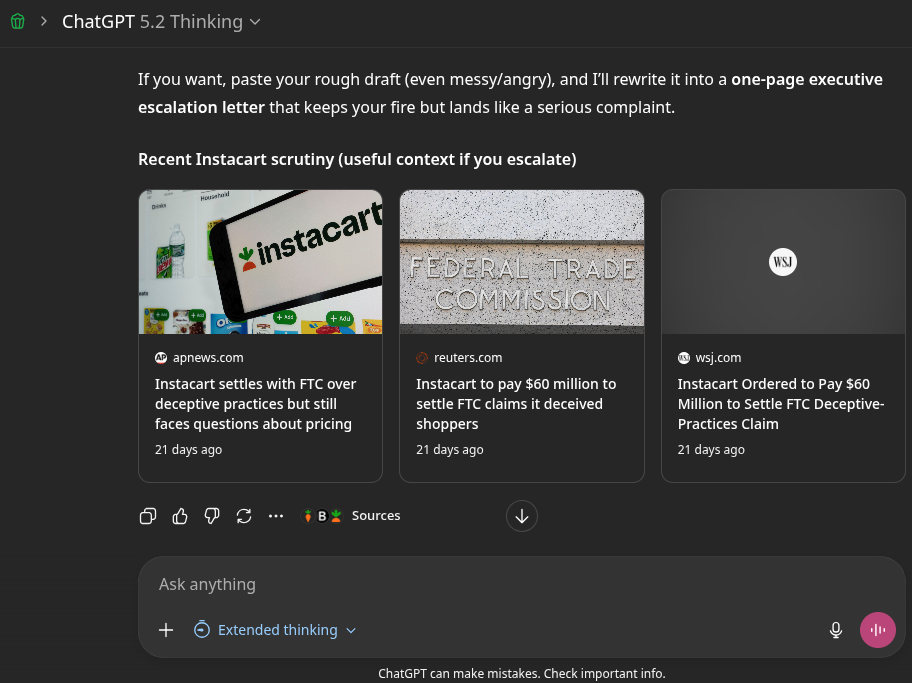Click the thumbs up icon
This screenshot has height=683, width=912.
[x=180, y=516]
